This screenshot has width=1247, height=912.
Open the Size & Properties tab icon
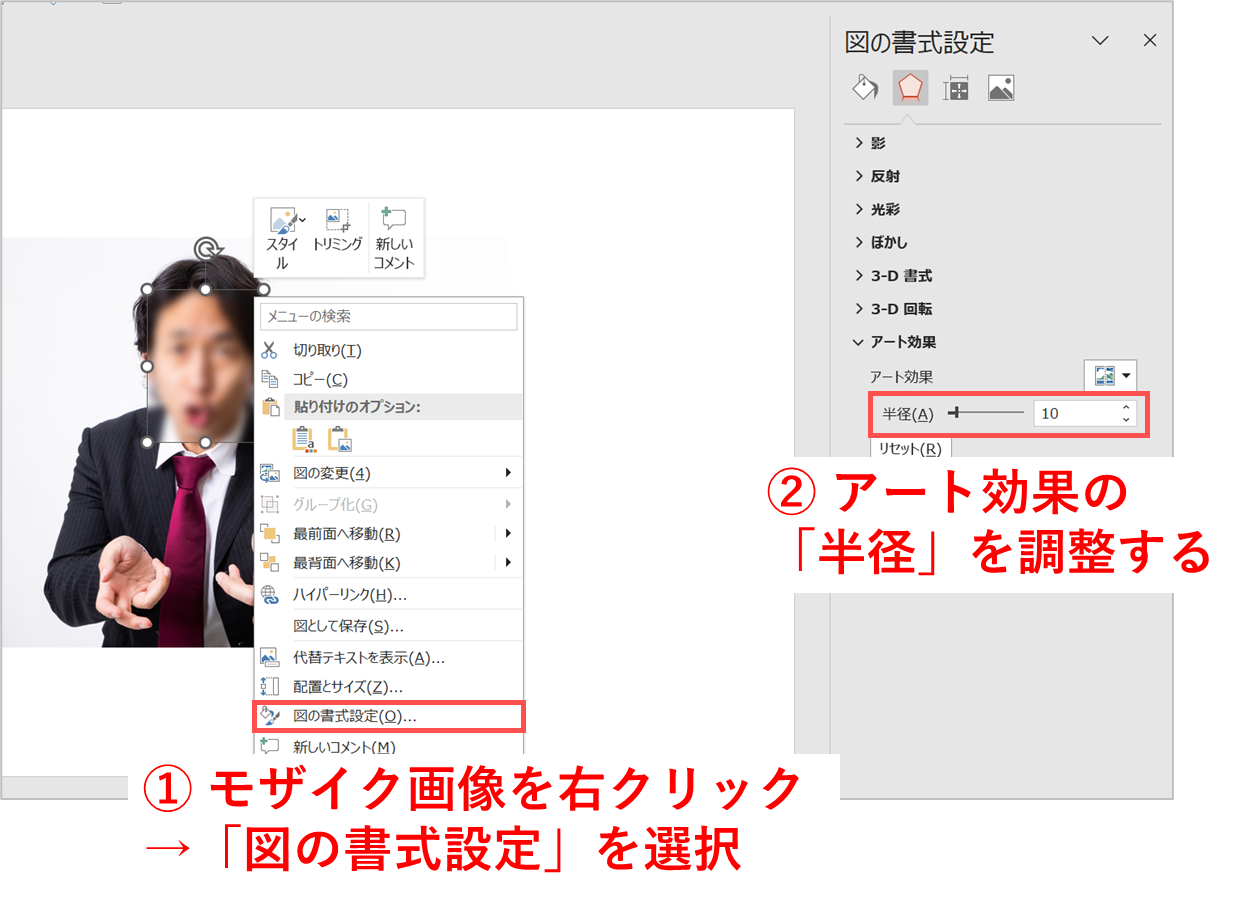pos(956,88)
